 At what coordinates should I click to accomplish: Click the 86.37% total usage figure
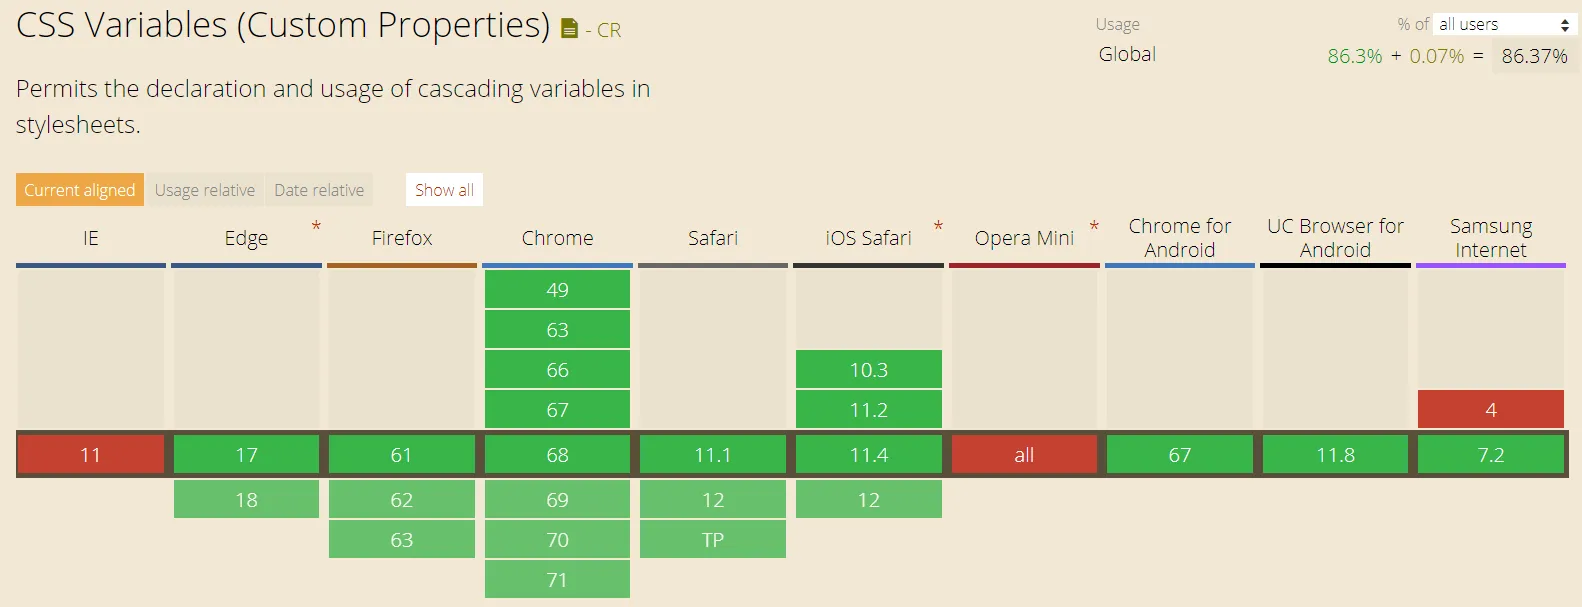point(1536,56)
